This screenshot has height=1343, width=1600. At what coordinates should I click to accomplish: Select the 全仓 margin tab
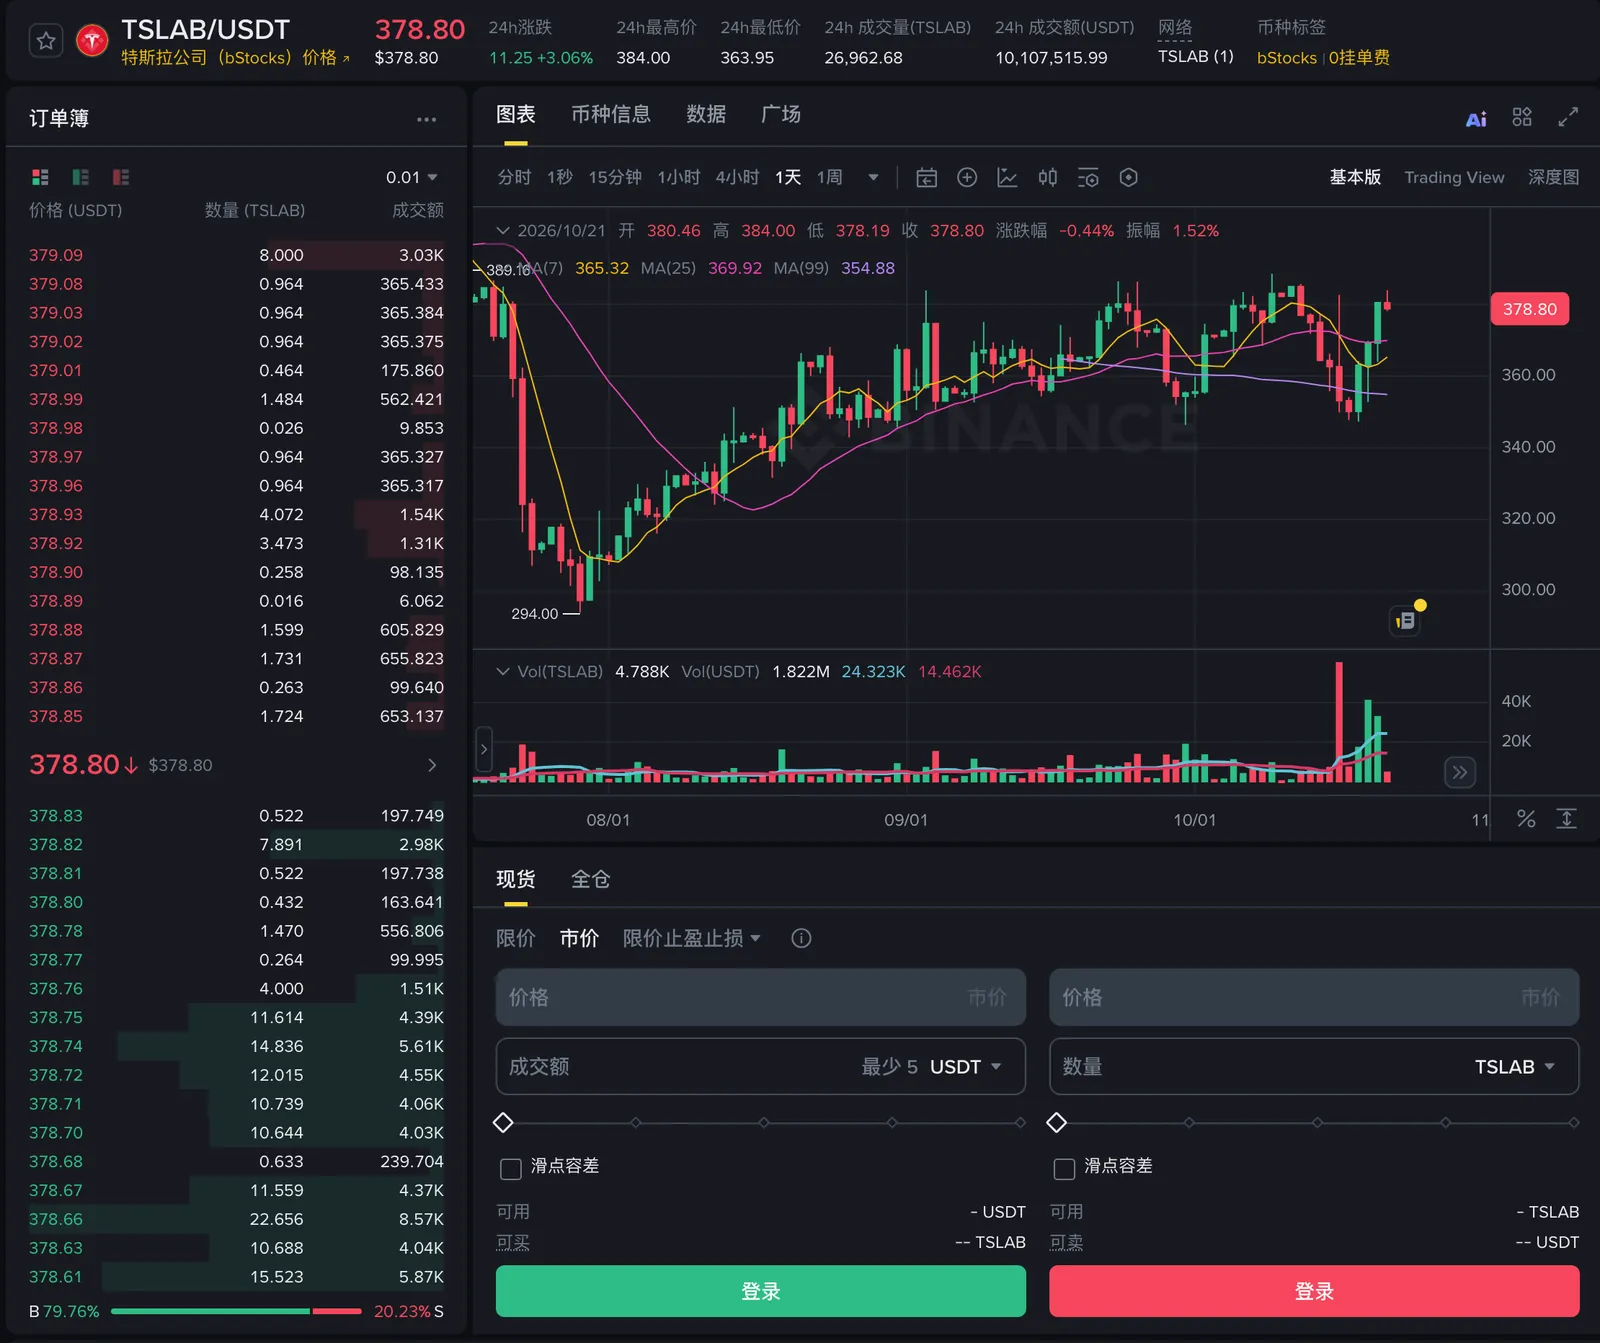click(x=590, y=879)
